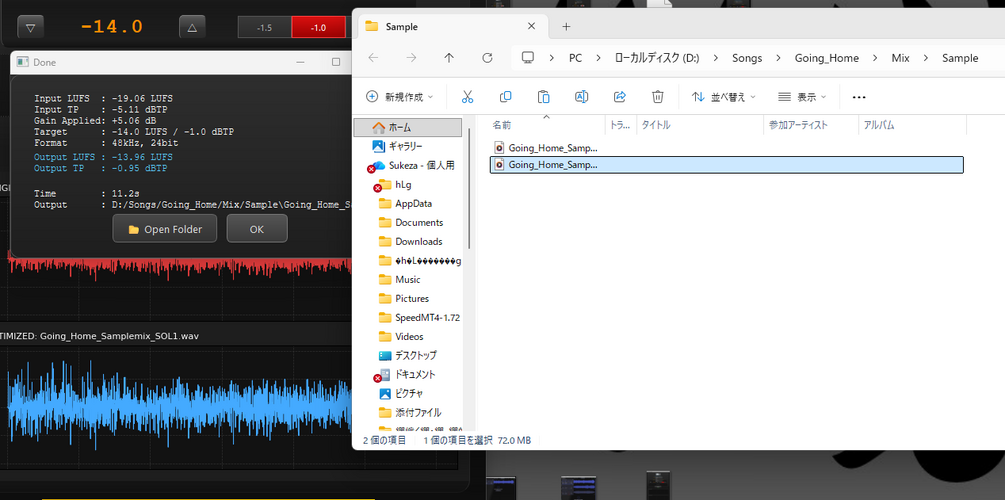Open the three-dot more options menu
Image resolution: width=1005 pixels, height=500 pixels.
[859, 97]
